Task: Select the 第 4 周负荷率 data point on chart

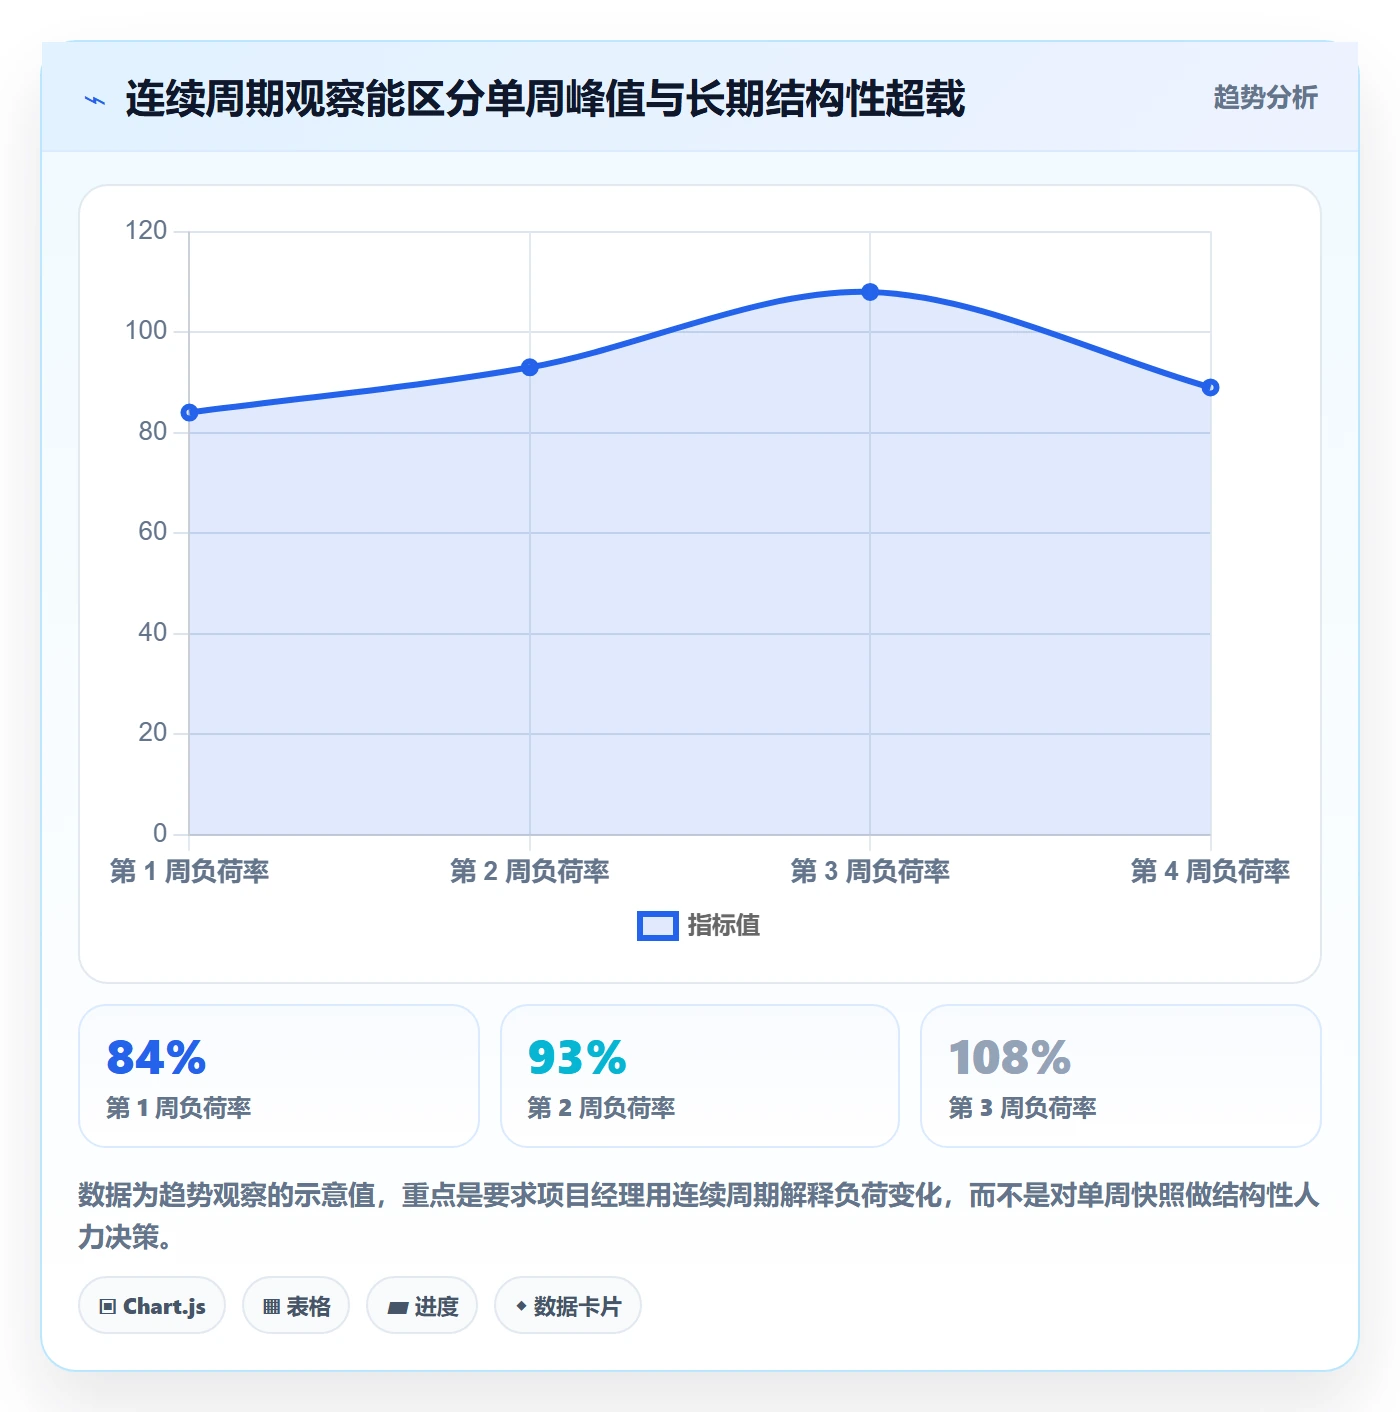Action: click(1210, 387)
